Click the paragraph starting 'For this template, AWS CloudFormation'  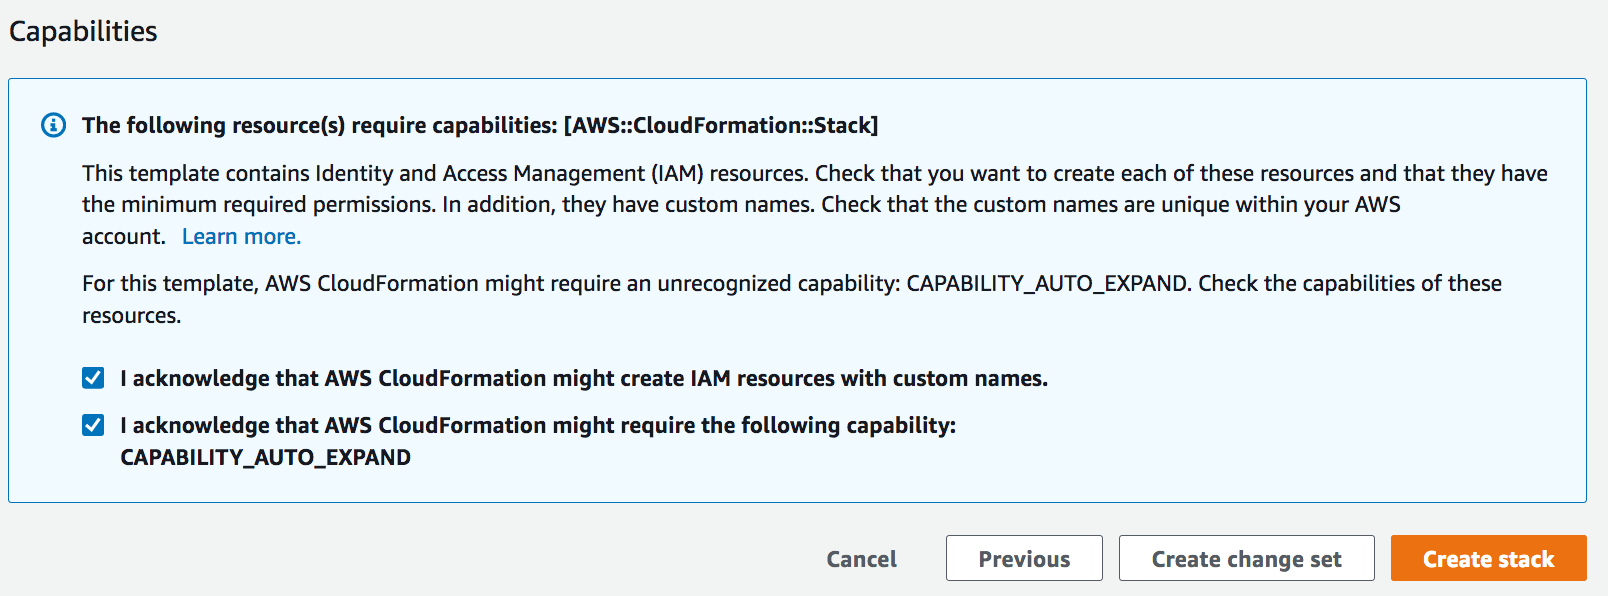tap(792, 299)
